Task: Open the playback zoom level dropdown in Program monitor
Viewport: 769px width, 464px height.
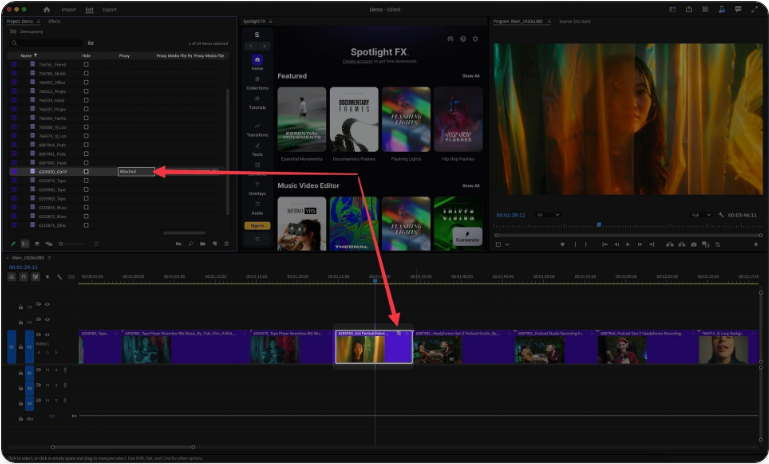Action: pyautogui.click(x=547, y=214)
